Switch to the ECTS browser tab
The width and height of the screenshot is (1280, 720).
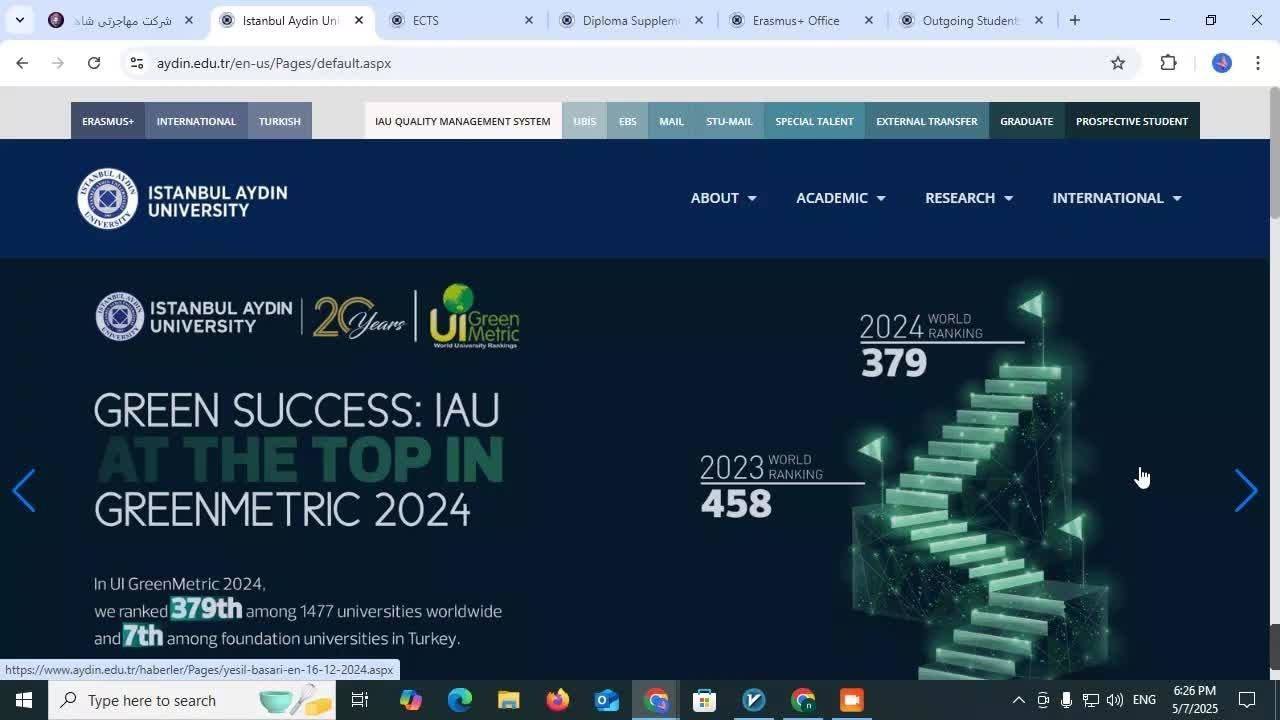tap(460, 20)
